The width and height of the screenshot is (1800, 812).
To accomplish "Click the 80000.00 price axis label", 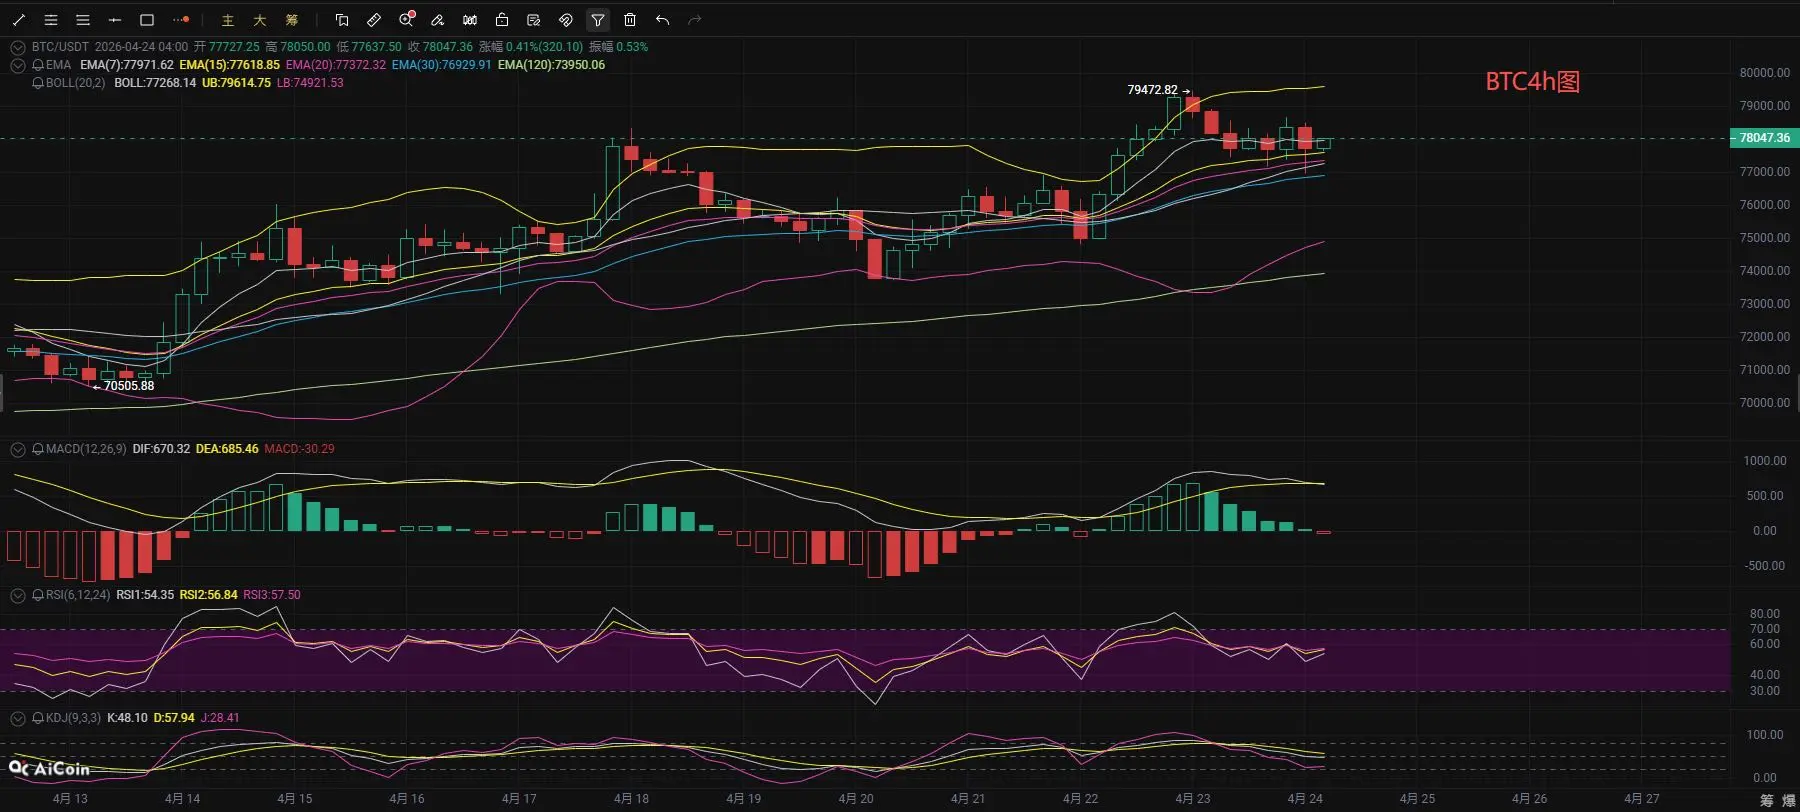I will pos(1765,73).
